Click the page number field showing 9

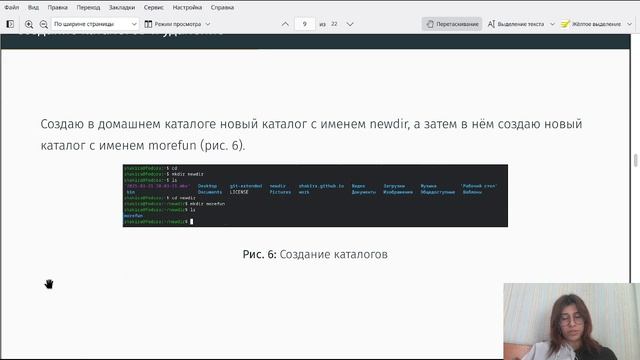[x=304, y=24]
